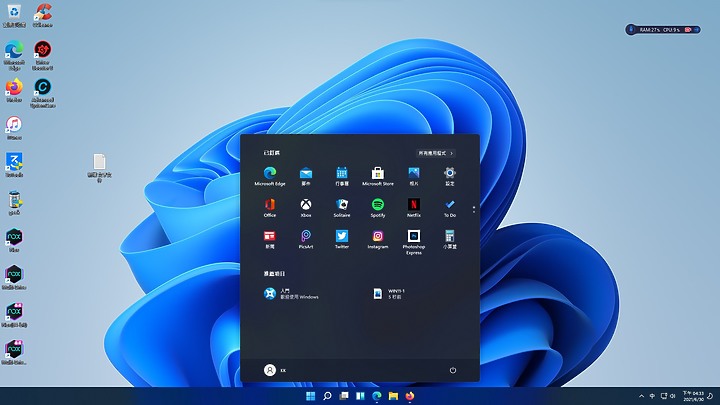The image size is (720, 405).
Task: Select the iTunes desktop shortcut
Action: pos(14,128)
